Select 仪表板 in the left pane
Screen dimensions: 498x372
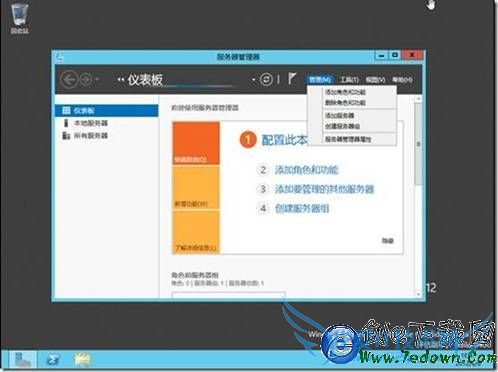tap(107, 110)
